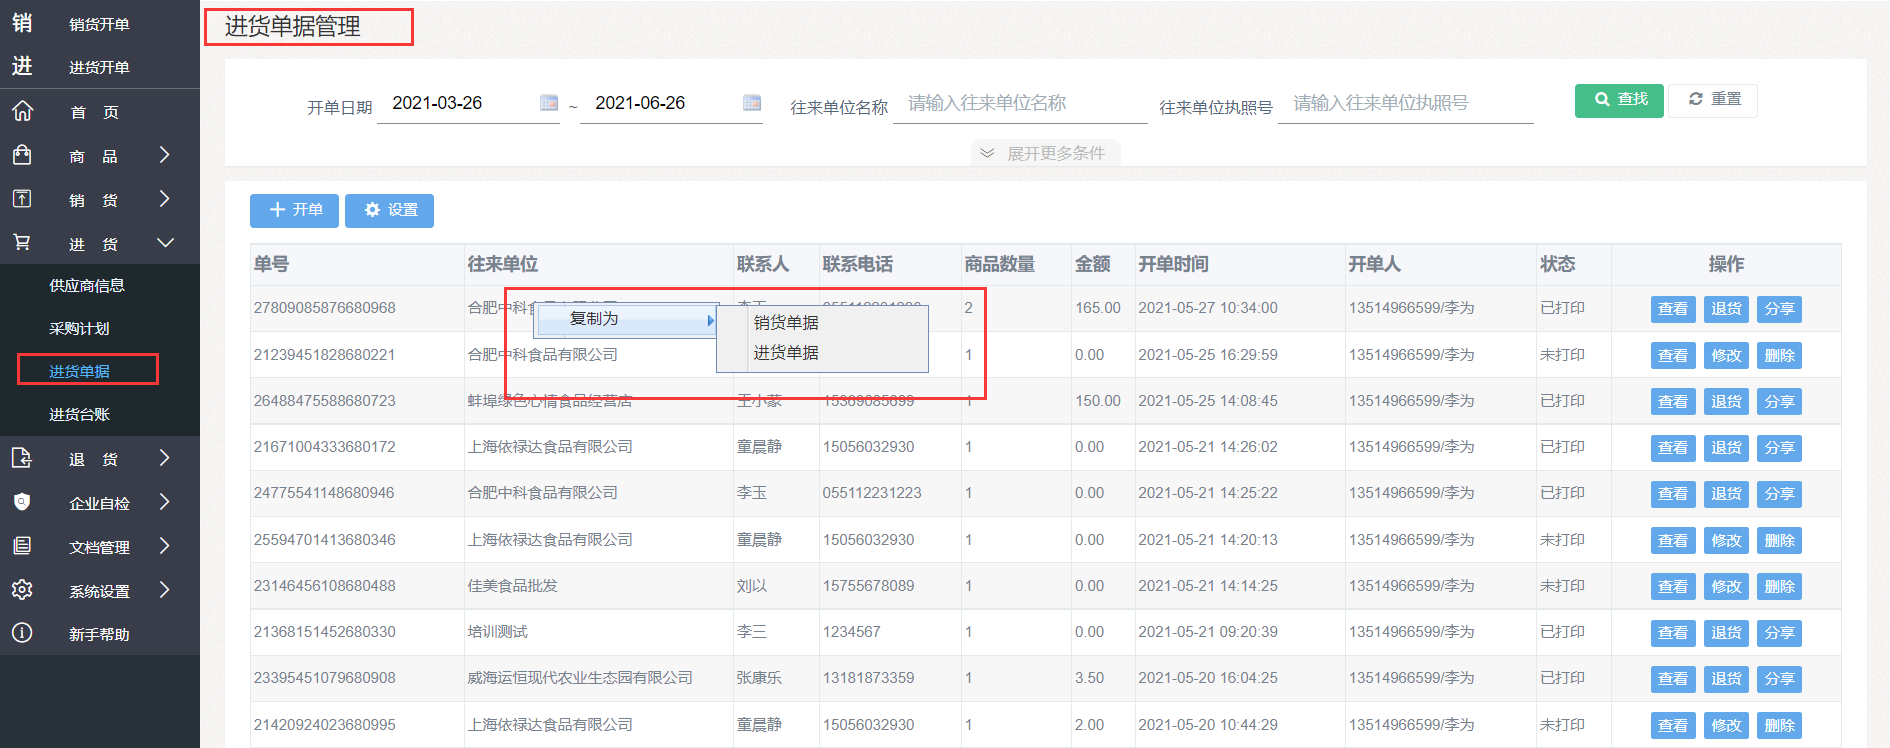Image resolution: width=1890 pixels, height=748 pixels.
Task: Open the start date calendar picker icon
Action: 549,103
